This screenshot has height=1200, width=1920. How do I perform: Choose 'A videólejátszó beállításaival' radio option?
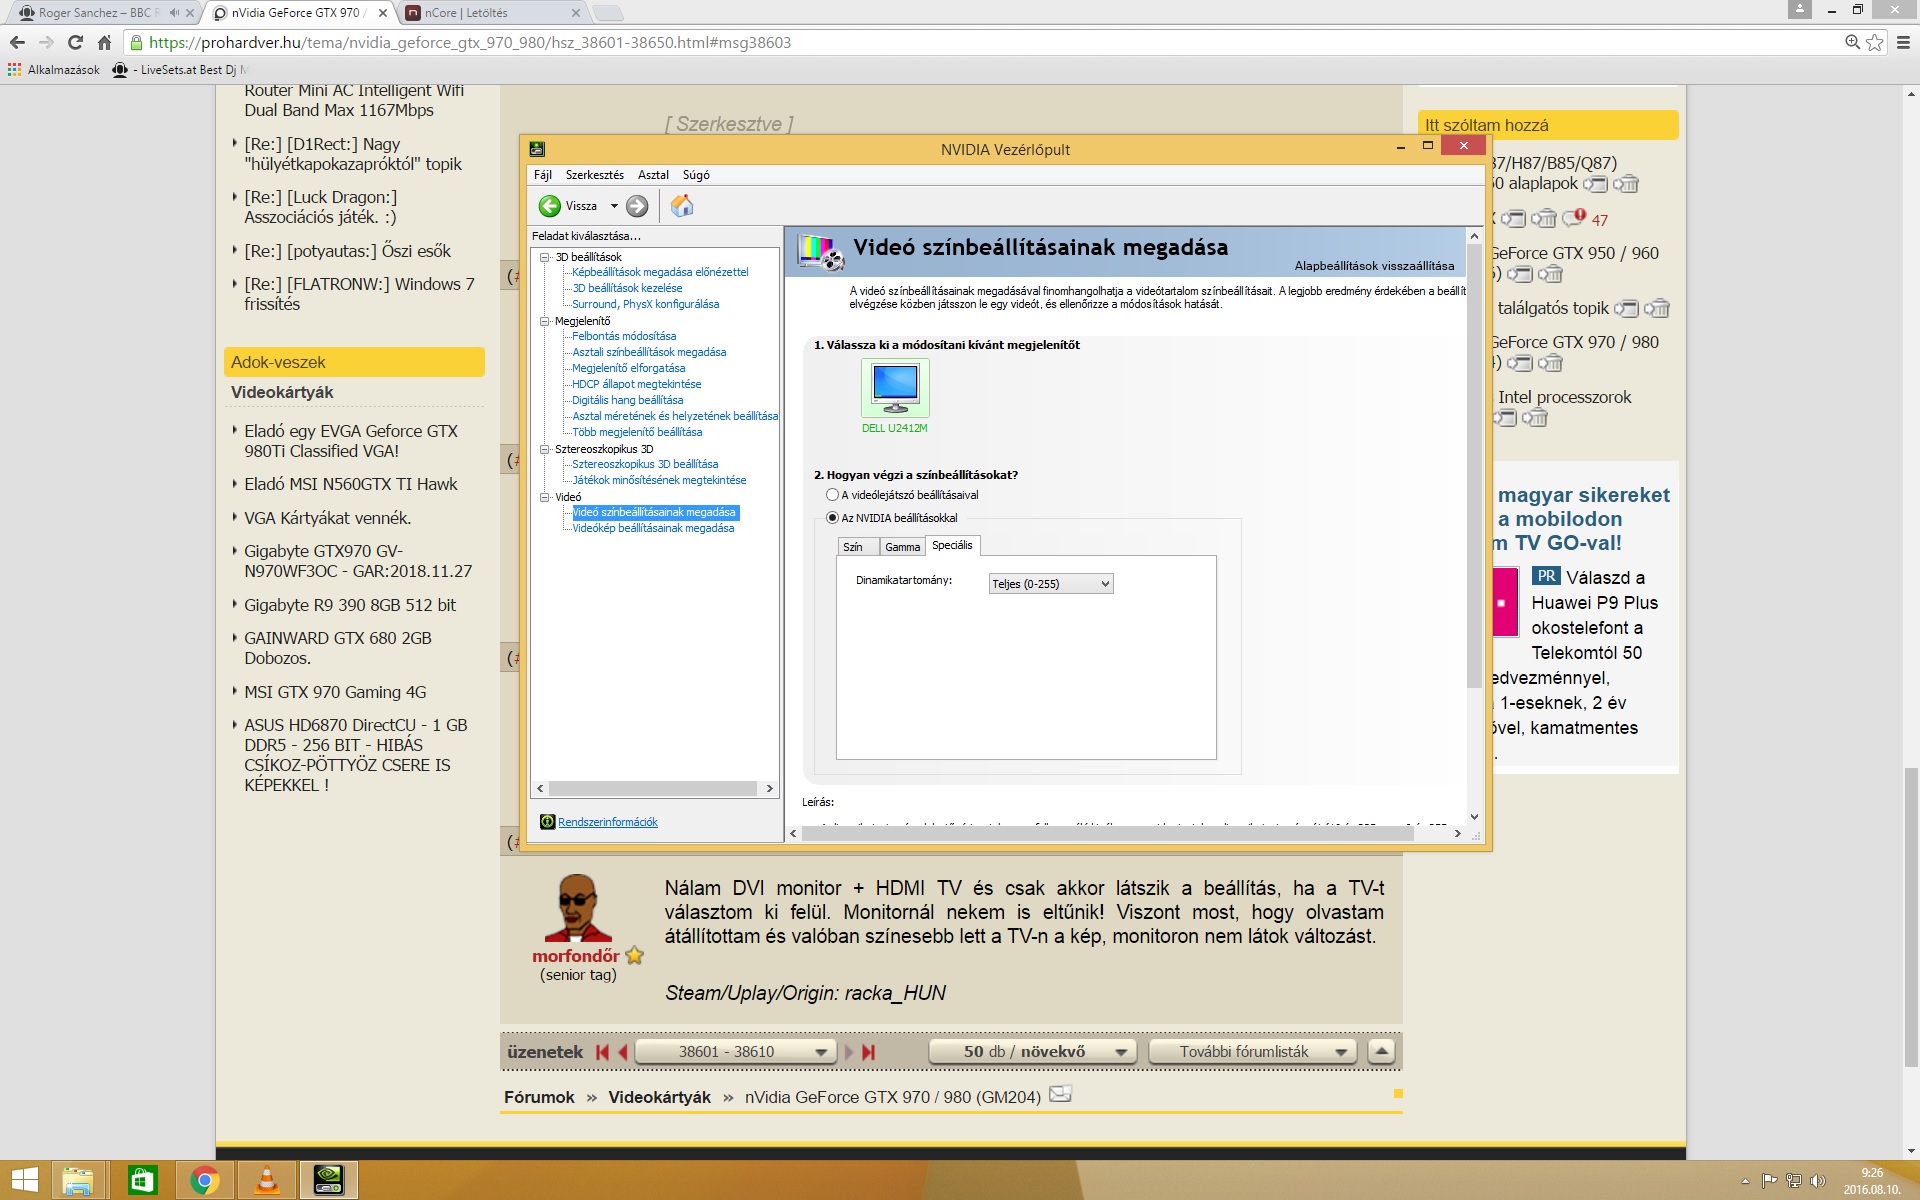pos(832,495)
